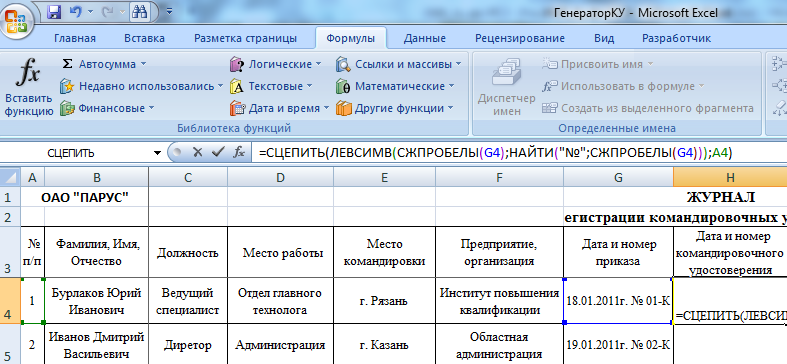The image size is (787, 364).
Task: Switch to the Главная tab
Action: (75, 38)
